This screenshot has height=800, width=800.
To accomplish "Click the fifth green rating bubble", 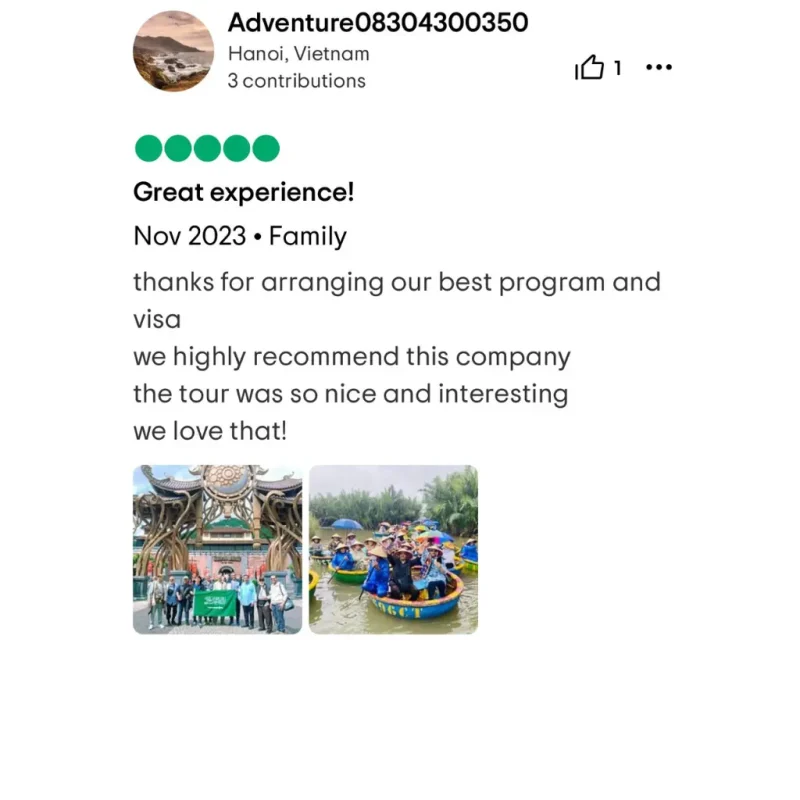I will point(266,148).
